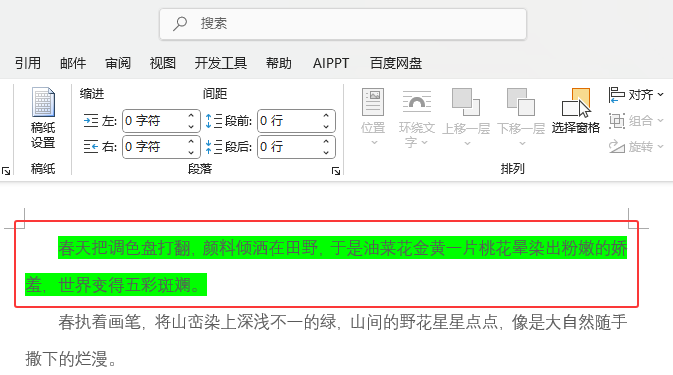The height and width of the screenshot is (375, 673).
Task: Decrease the 段前 spacing before value
Action: pos(326,127)
